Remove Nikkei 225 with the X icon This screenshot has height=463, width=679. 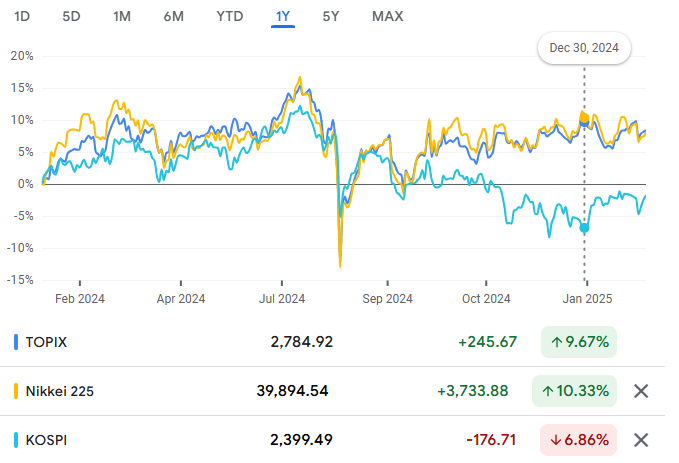[642, 391]
